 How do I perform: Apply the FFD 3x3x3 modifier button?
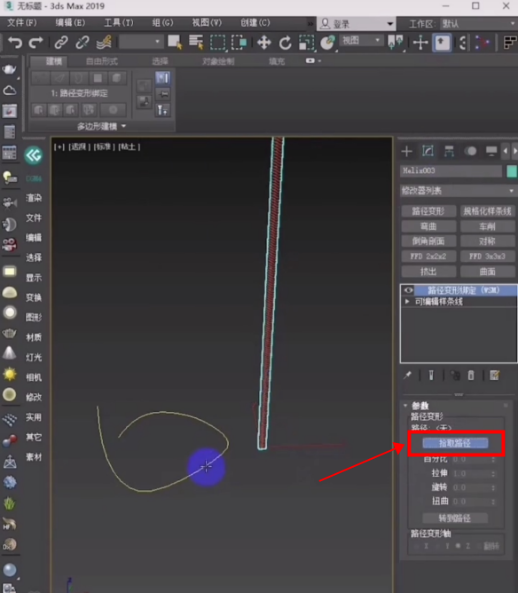(487, 256)
